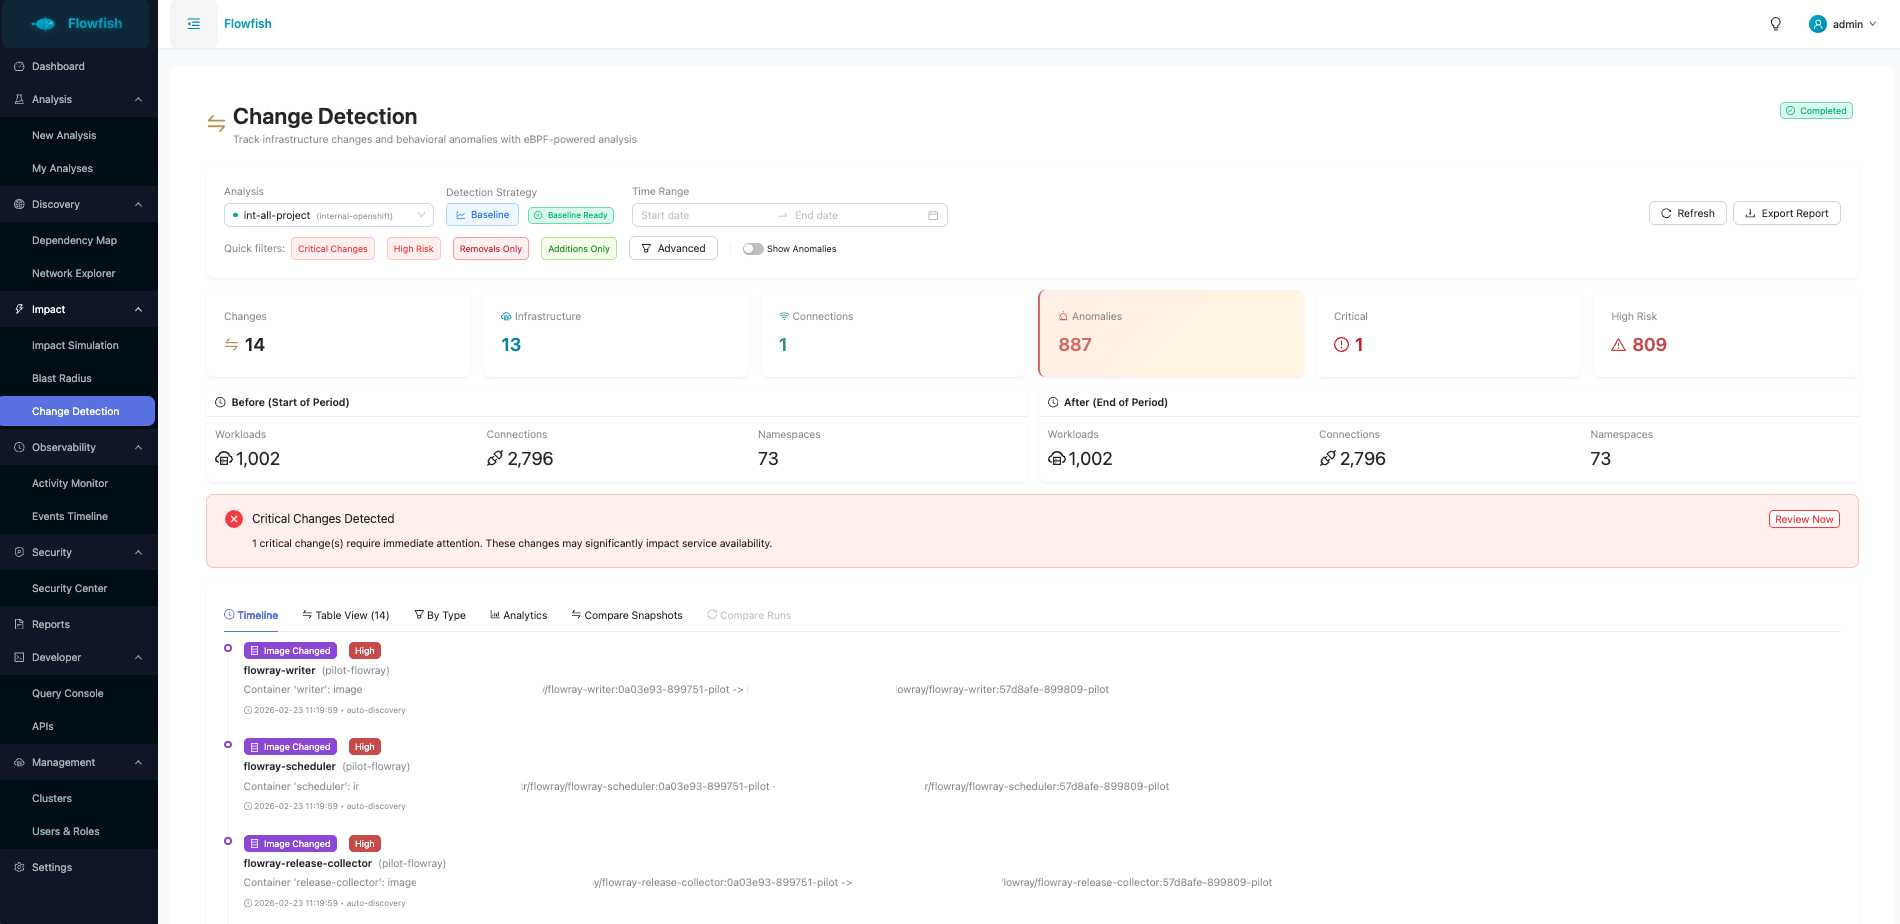
Task: Open the Compare Snapshots tab
Action: (x=627, y=616)
